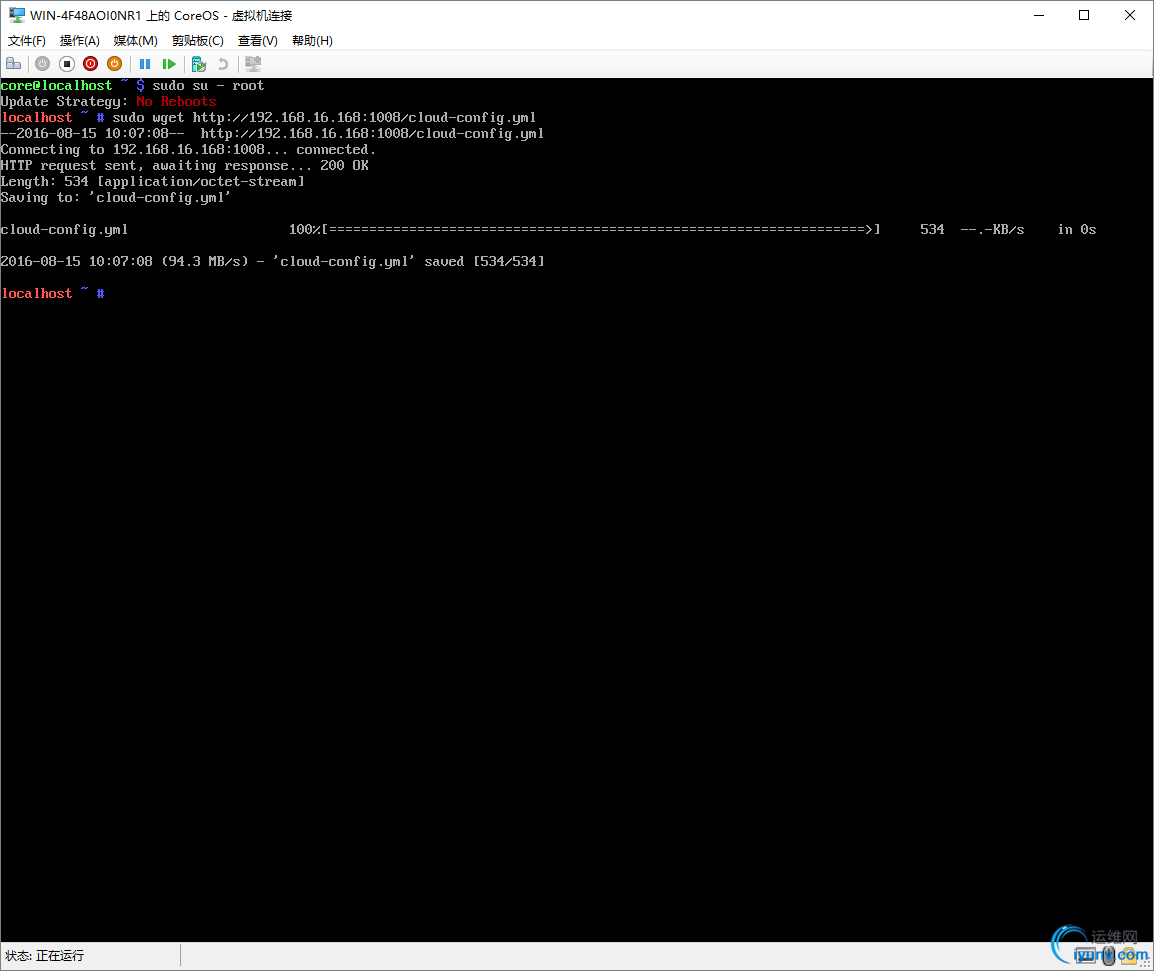The width and height of the screenshot is (1154, 971).
Task: Open the 媒体(M) menu
Action: point(135,40)
